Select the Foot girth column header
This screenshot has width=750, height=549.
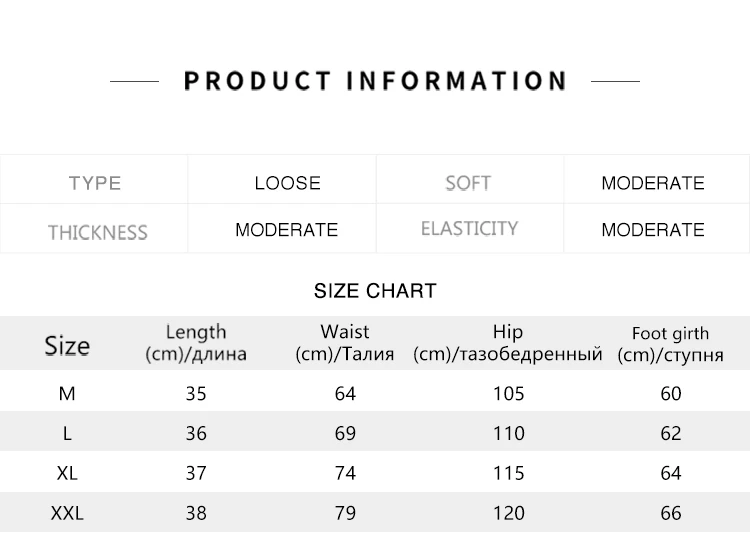(x=670, y=344)
